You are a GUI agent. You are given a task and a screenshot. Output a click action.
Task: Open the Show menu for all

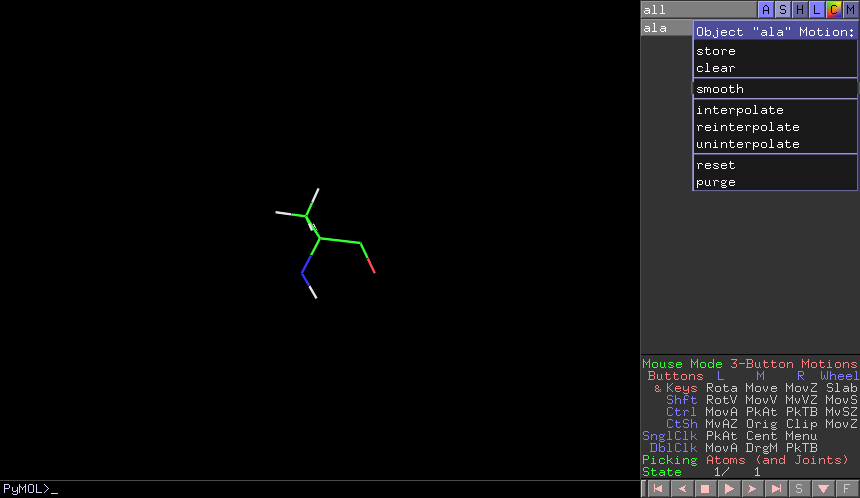783,9
